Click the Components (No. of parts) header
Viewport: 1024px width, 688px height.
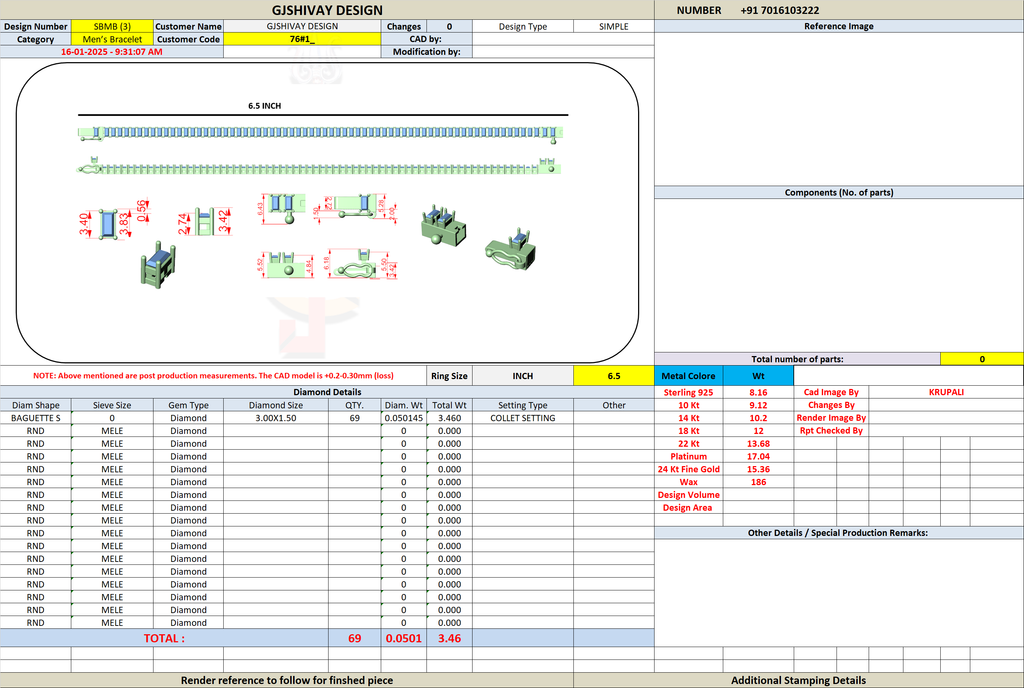[x=839, y=193]
